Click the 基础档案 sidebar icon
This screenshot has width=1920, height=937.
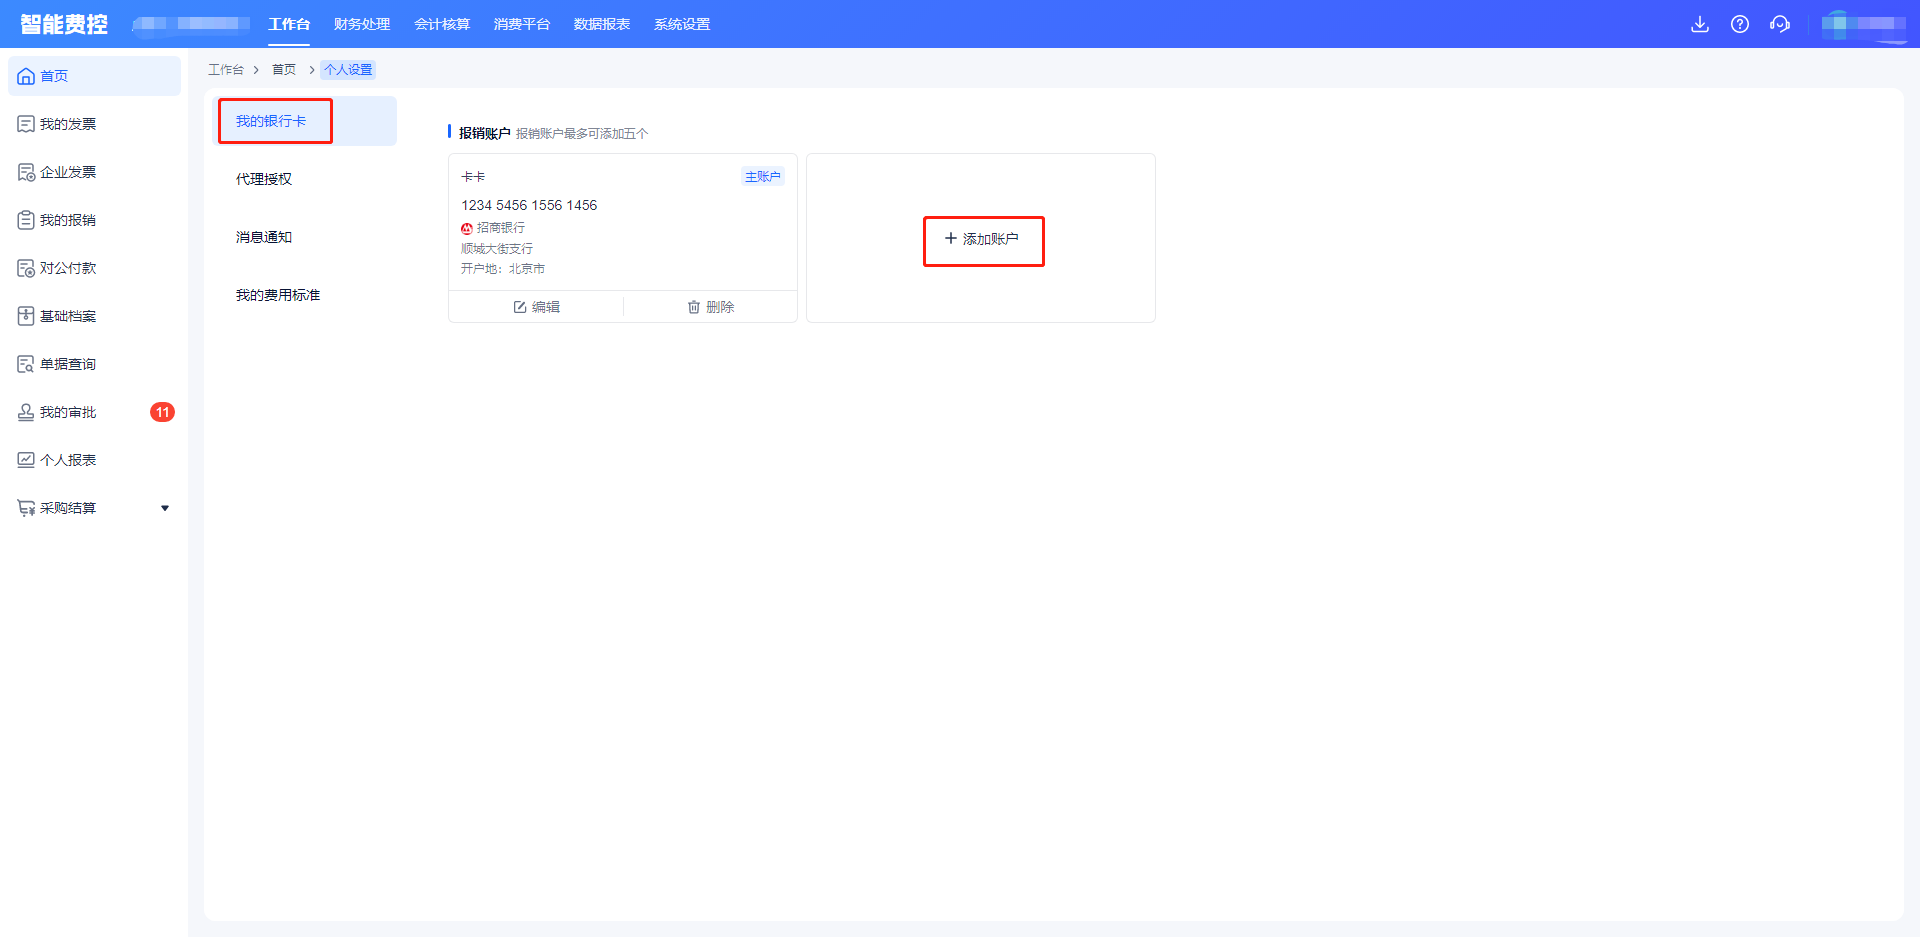coord(26,316)
